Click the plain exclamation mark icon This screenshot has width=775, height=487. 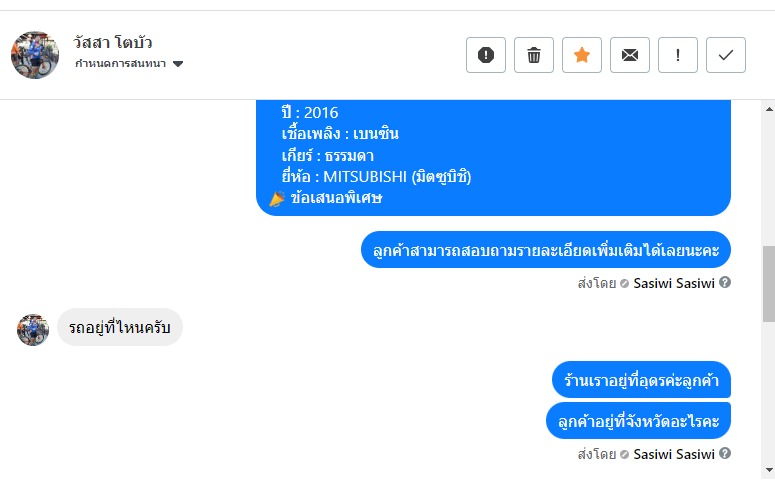click(x=678, y=55)
